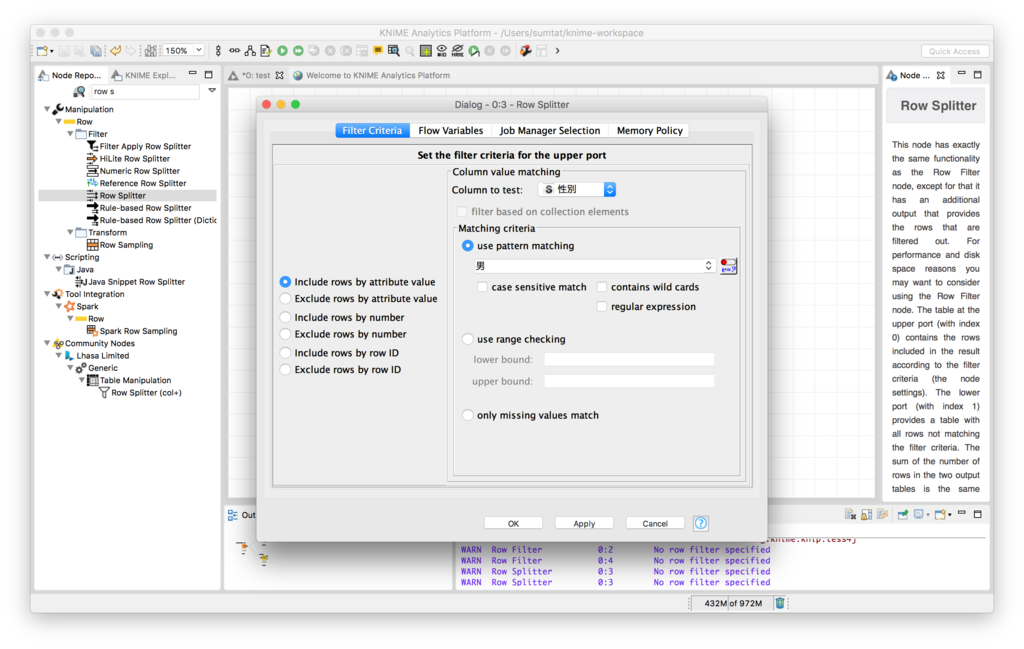The height and width of the screenshot is (649, 1024).
Task: Collapse the Scripting tree node
Action: coord(47,257)
